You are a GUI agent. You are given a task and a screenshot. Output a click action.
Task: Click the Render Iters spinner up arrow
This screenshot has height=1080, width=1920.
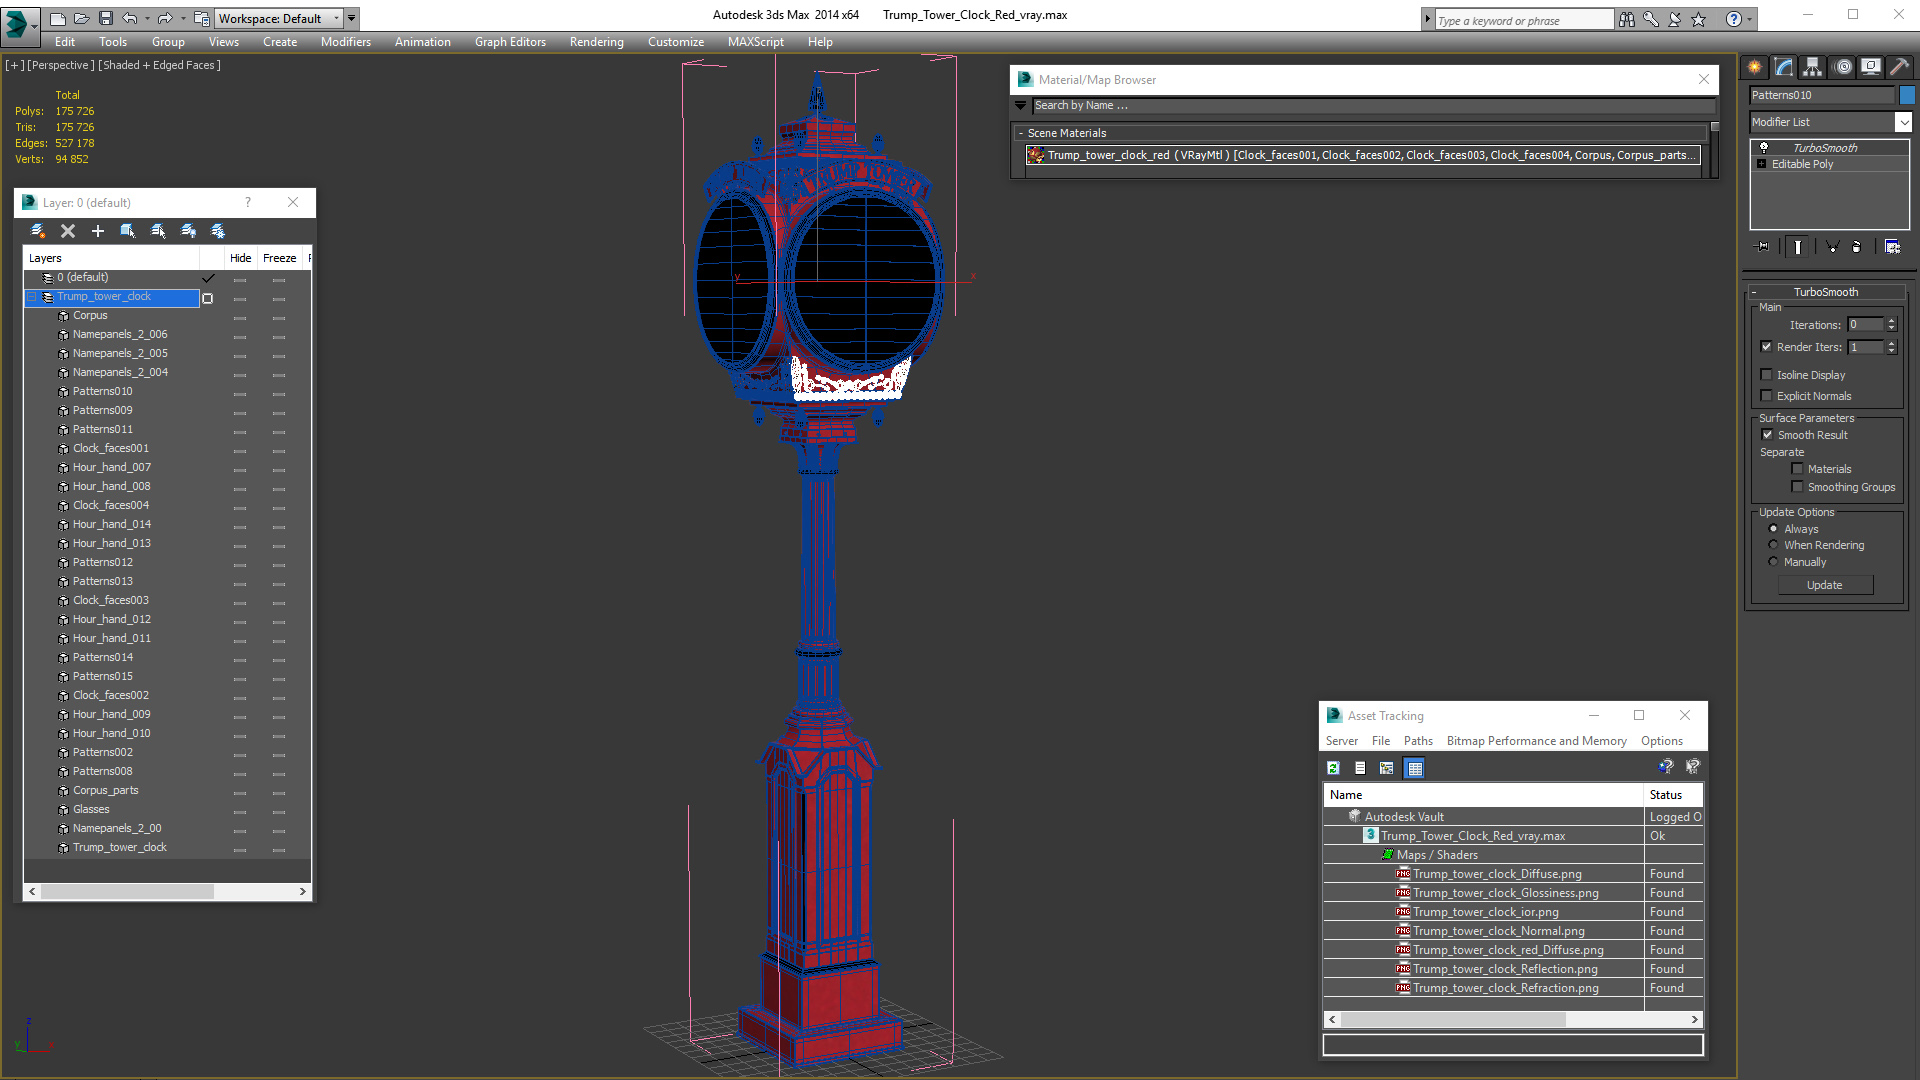tap(1891, 343)
